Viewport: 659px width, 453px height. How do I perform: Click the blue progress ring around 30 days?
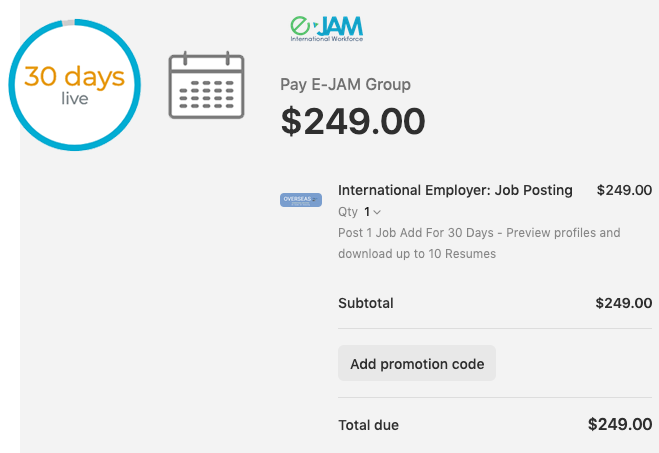pyautogui.click(x=11, y=84)
